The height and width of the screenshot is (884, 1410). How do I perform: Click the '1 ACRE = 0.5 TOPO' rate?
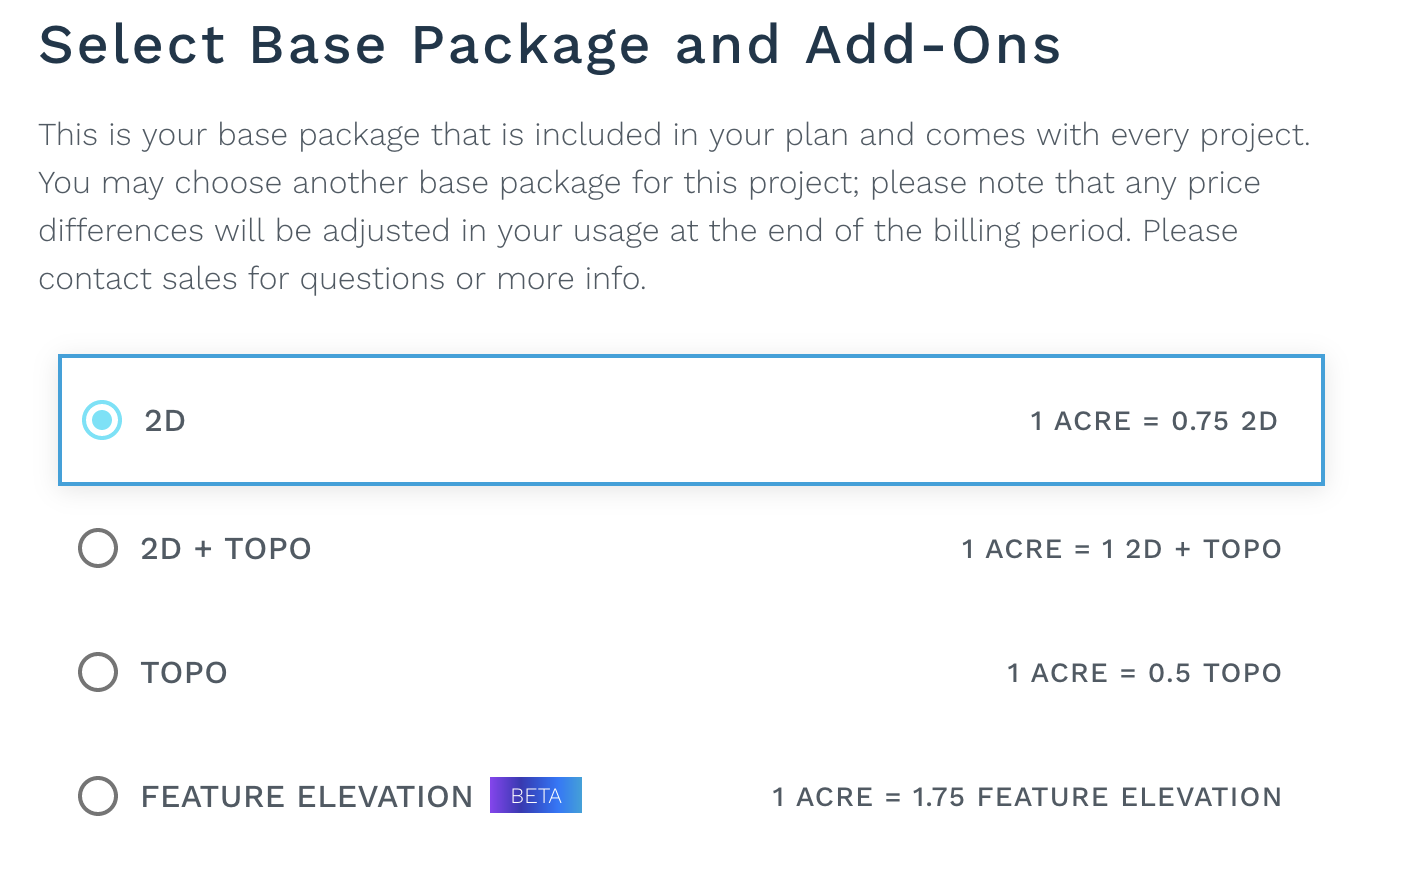[x=1144, y=673]
